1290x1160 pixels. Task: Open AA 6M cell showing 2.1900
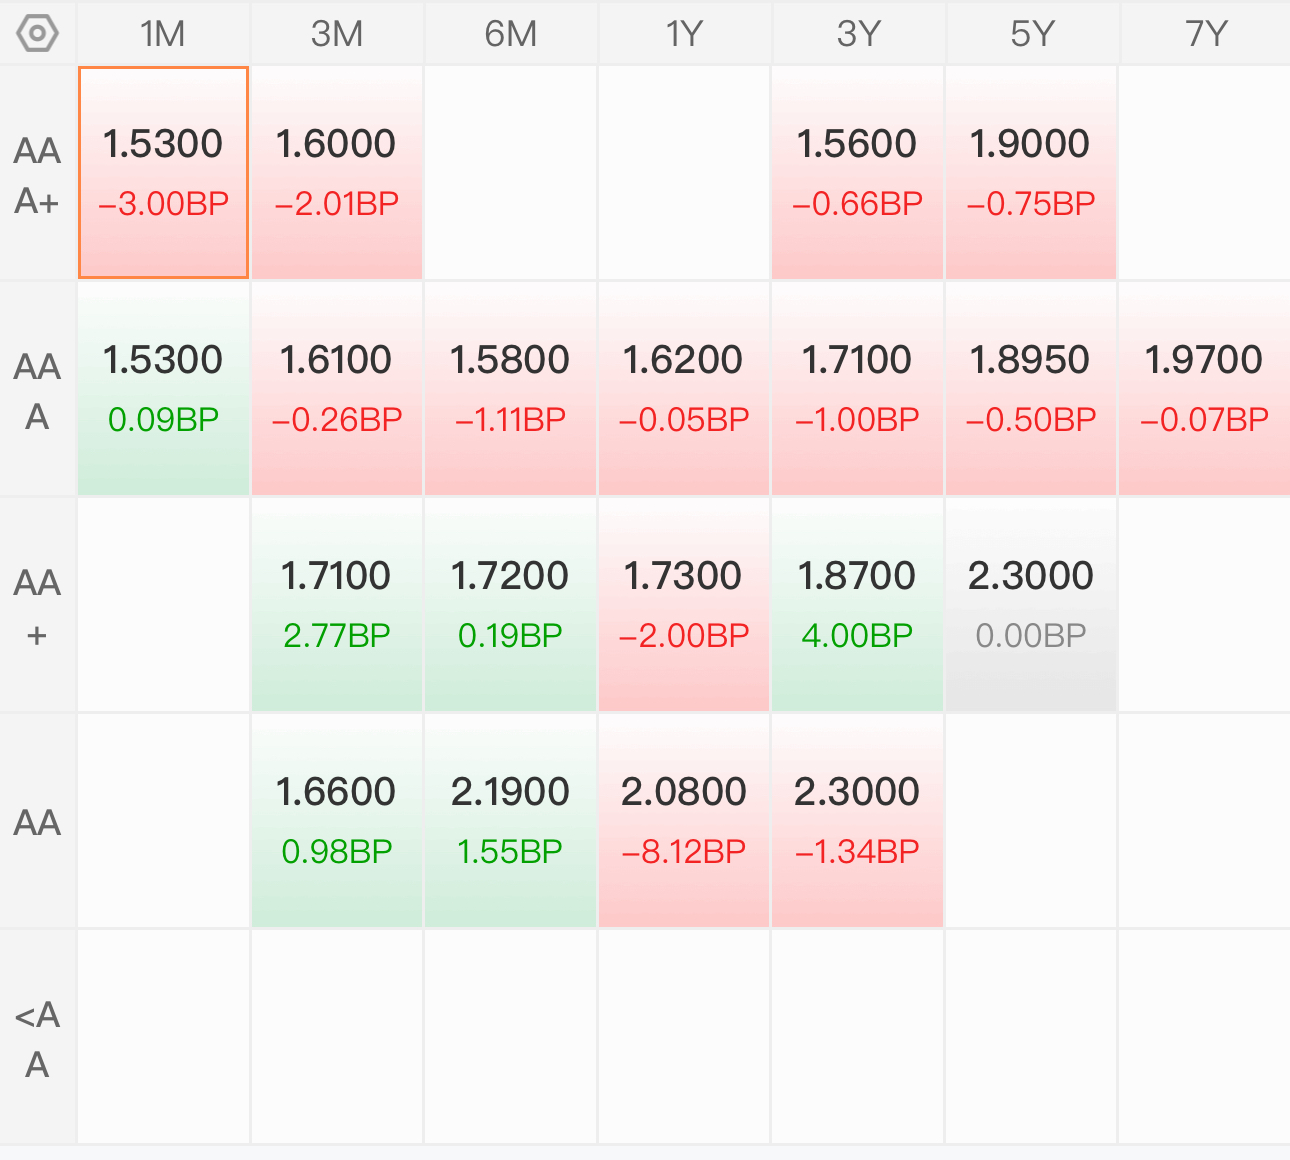coord(510,821)
